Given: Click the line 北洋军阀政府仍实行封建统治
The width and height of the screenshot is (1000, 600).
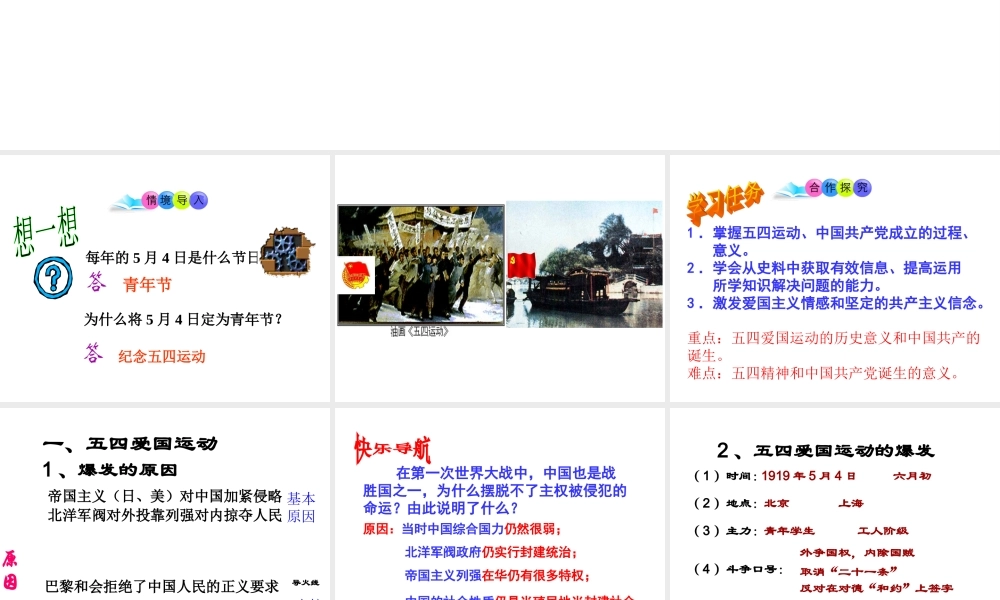Looking at the screenshot, I should [x=491, y=552].
